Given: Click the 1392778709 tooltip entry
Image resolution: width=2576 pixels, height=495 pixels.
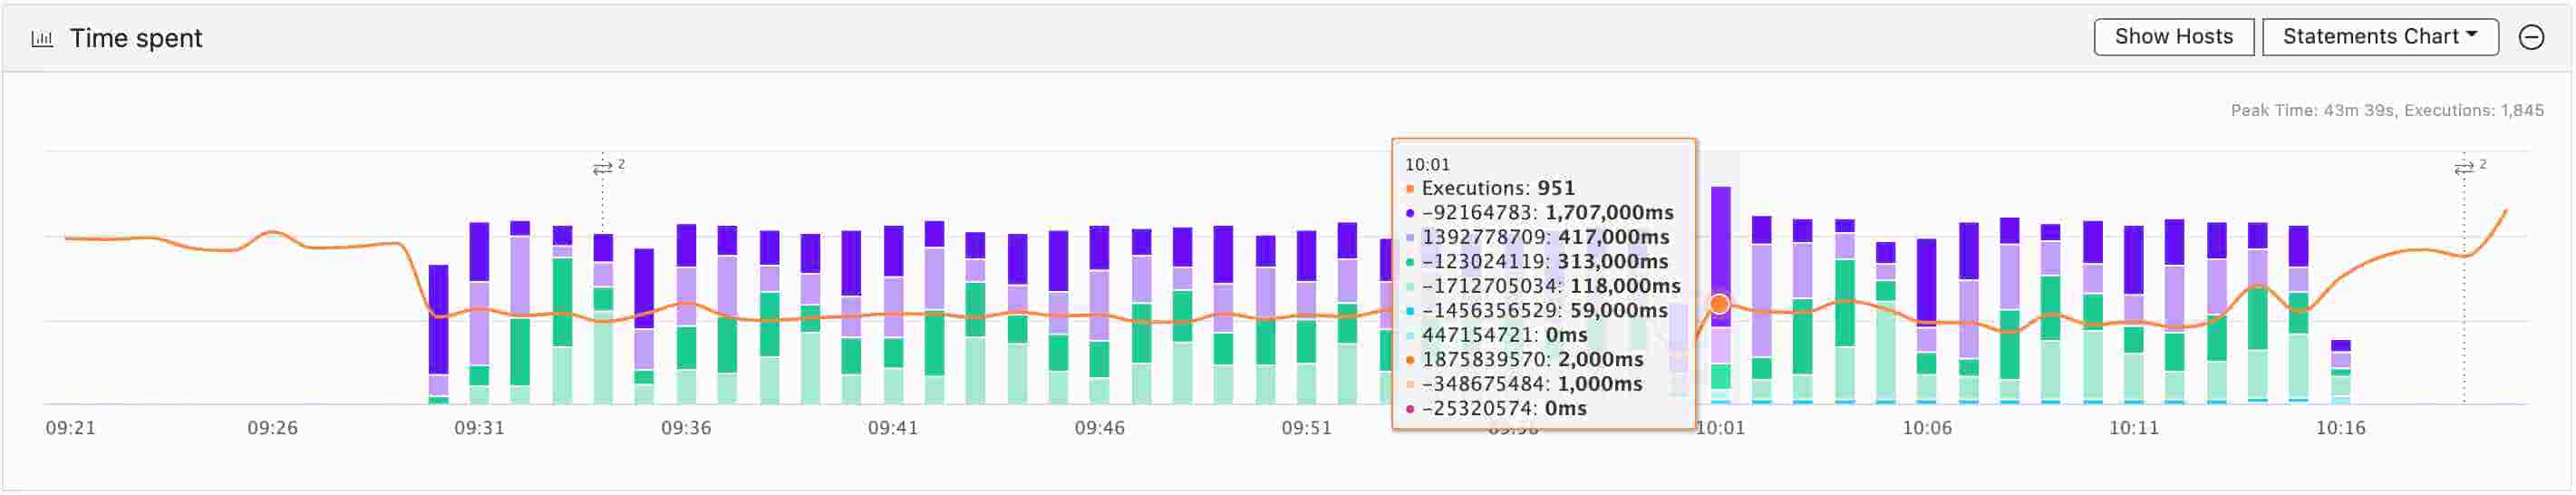Looking at the screenshot, I should 1537,237.
